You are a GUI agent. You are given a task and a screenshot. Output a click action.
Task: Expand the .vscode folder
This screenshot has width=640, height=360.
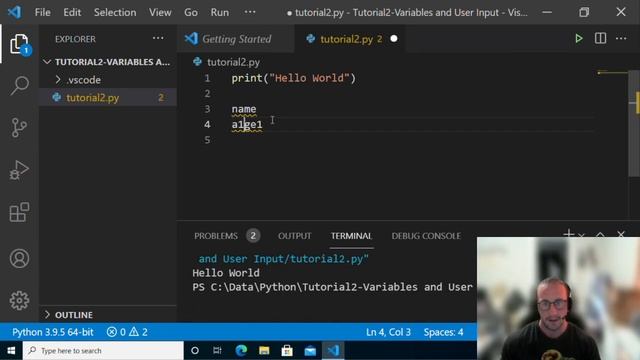click(108, 80)
